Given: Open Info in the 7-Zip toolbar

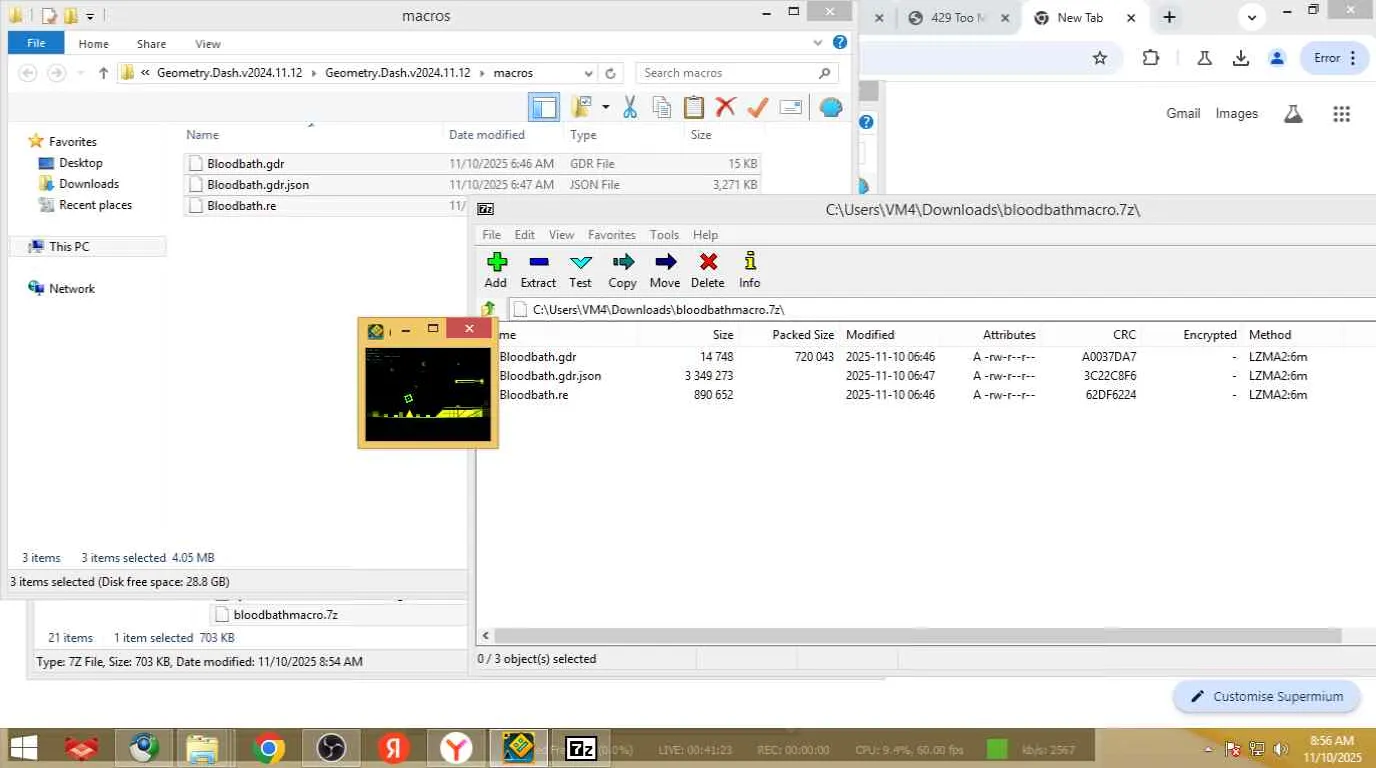Looking at the screenshot, I should click(750, 270).
